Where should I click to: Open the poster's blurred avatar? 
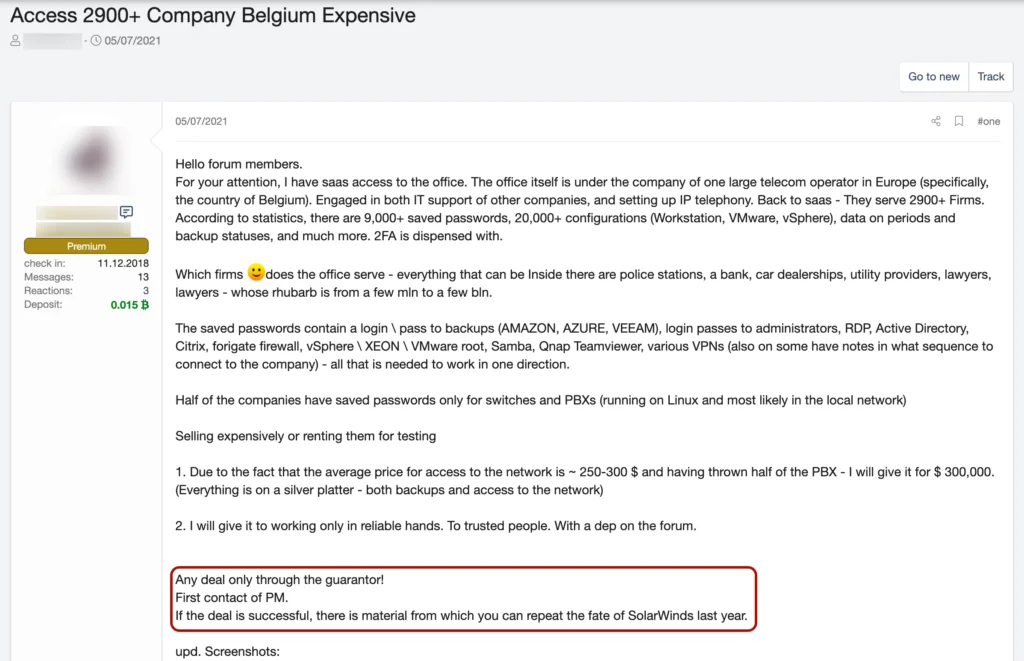click(86, 159)
